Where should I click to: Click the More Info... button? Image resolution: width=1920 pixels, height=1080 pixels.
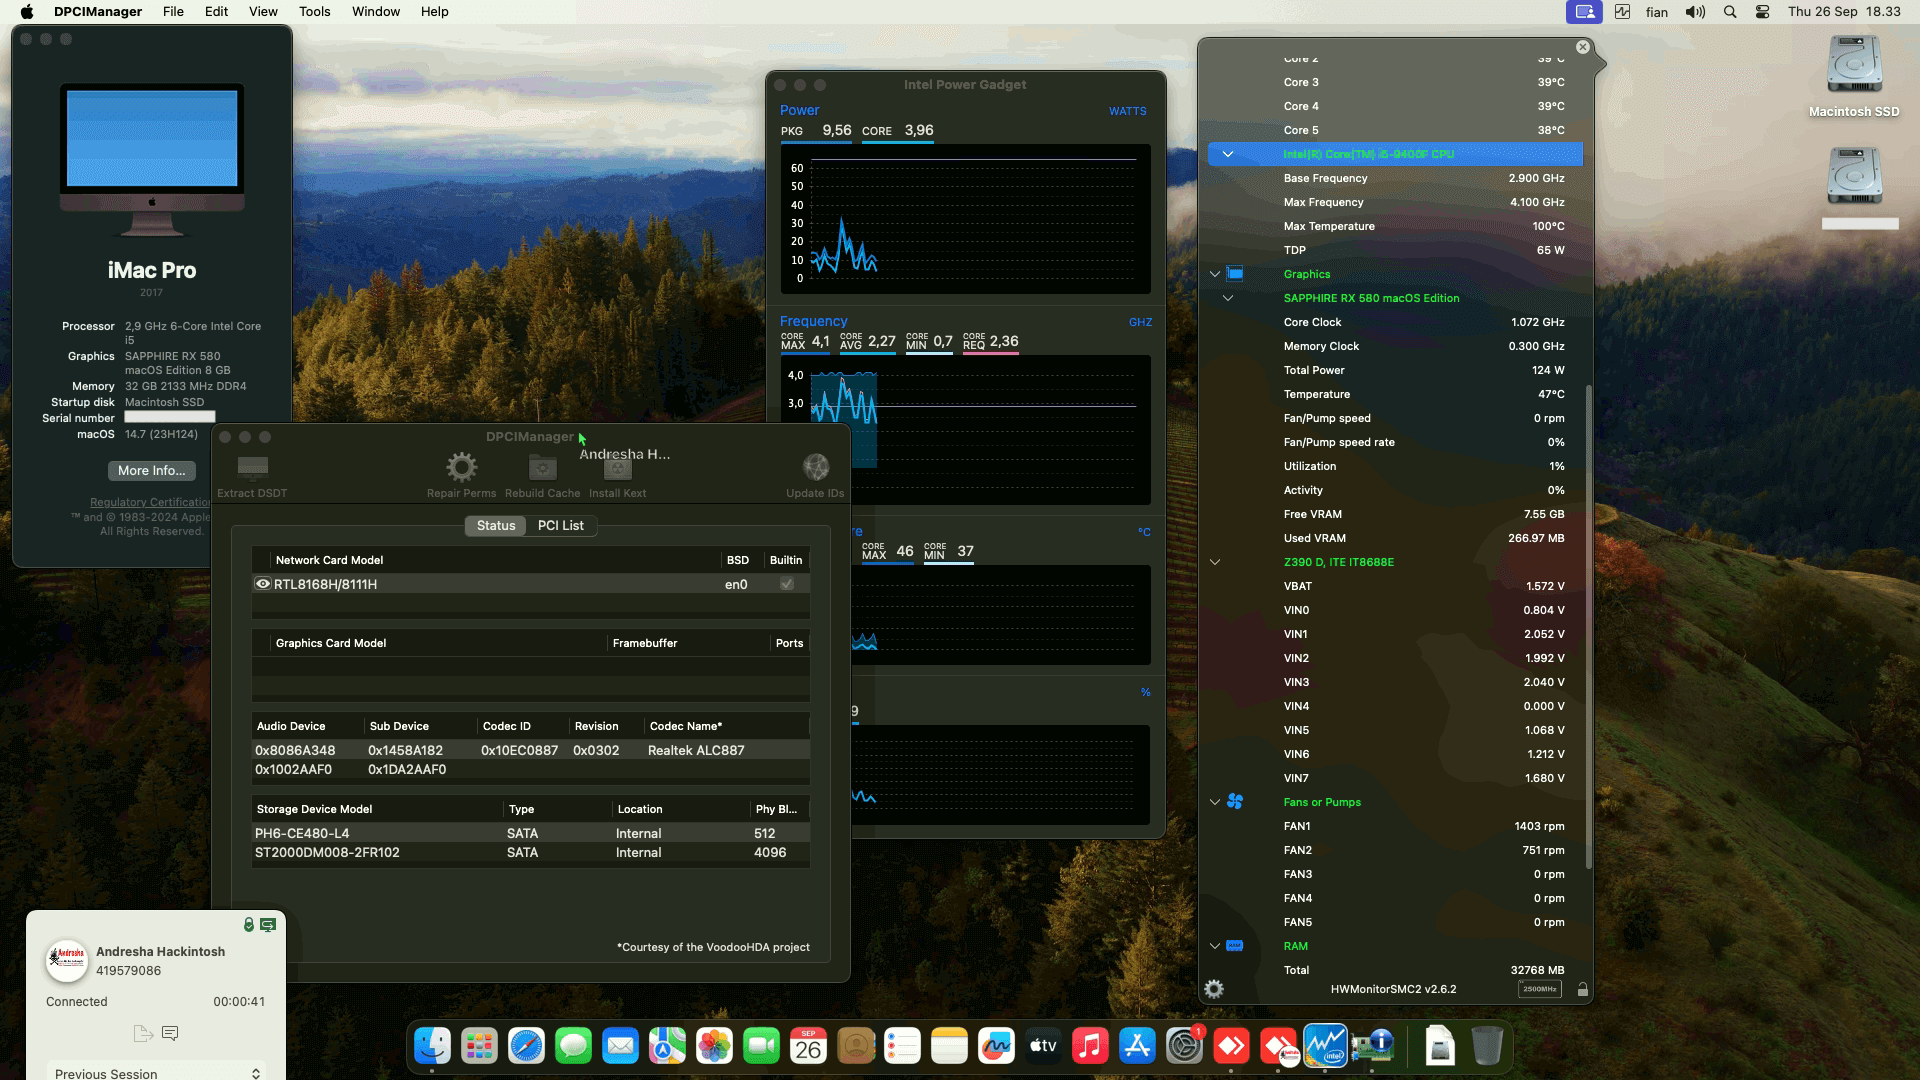point(152,471)
